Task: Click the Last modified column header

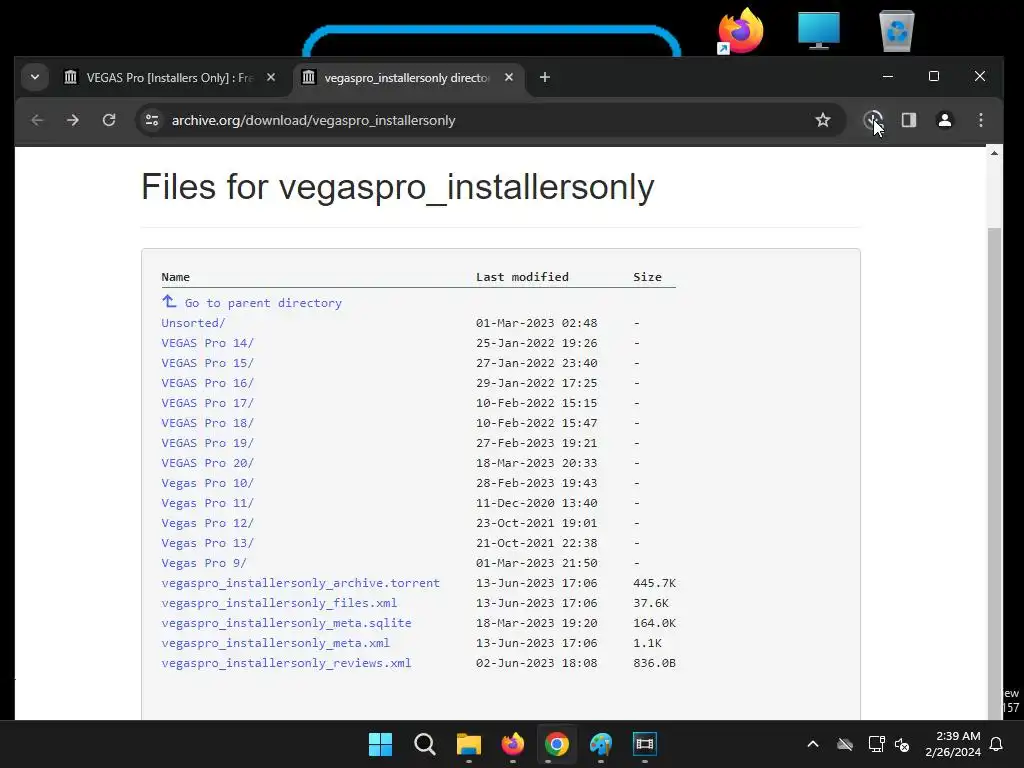Action: 522,277
